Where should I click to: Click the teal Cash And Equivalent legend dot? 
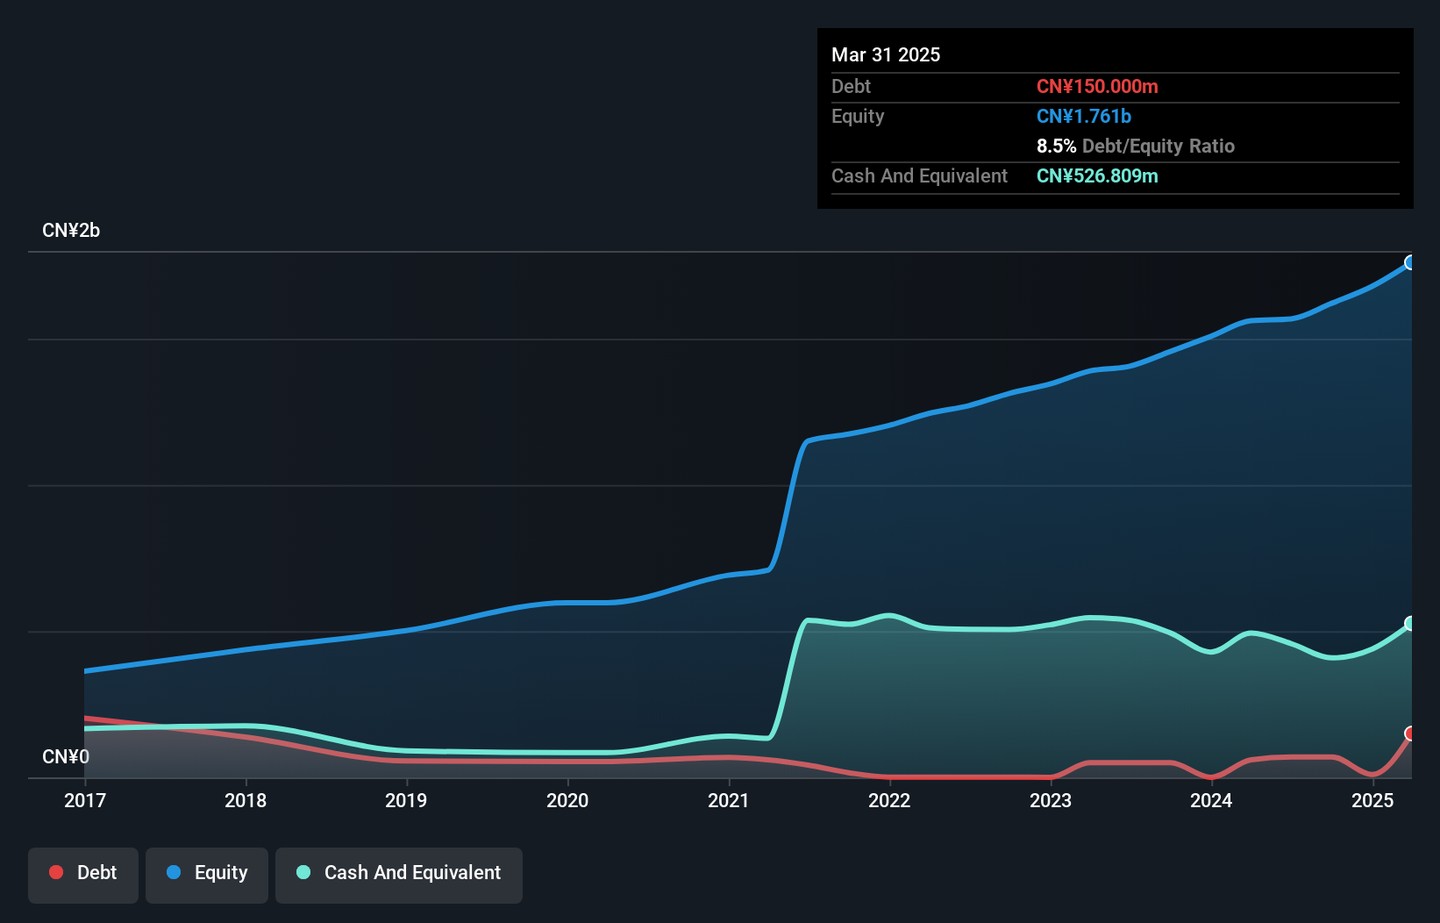(x=304, y=873)
